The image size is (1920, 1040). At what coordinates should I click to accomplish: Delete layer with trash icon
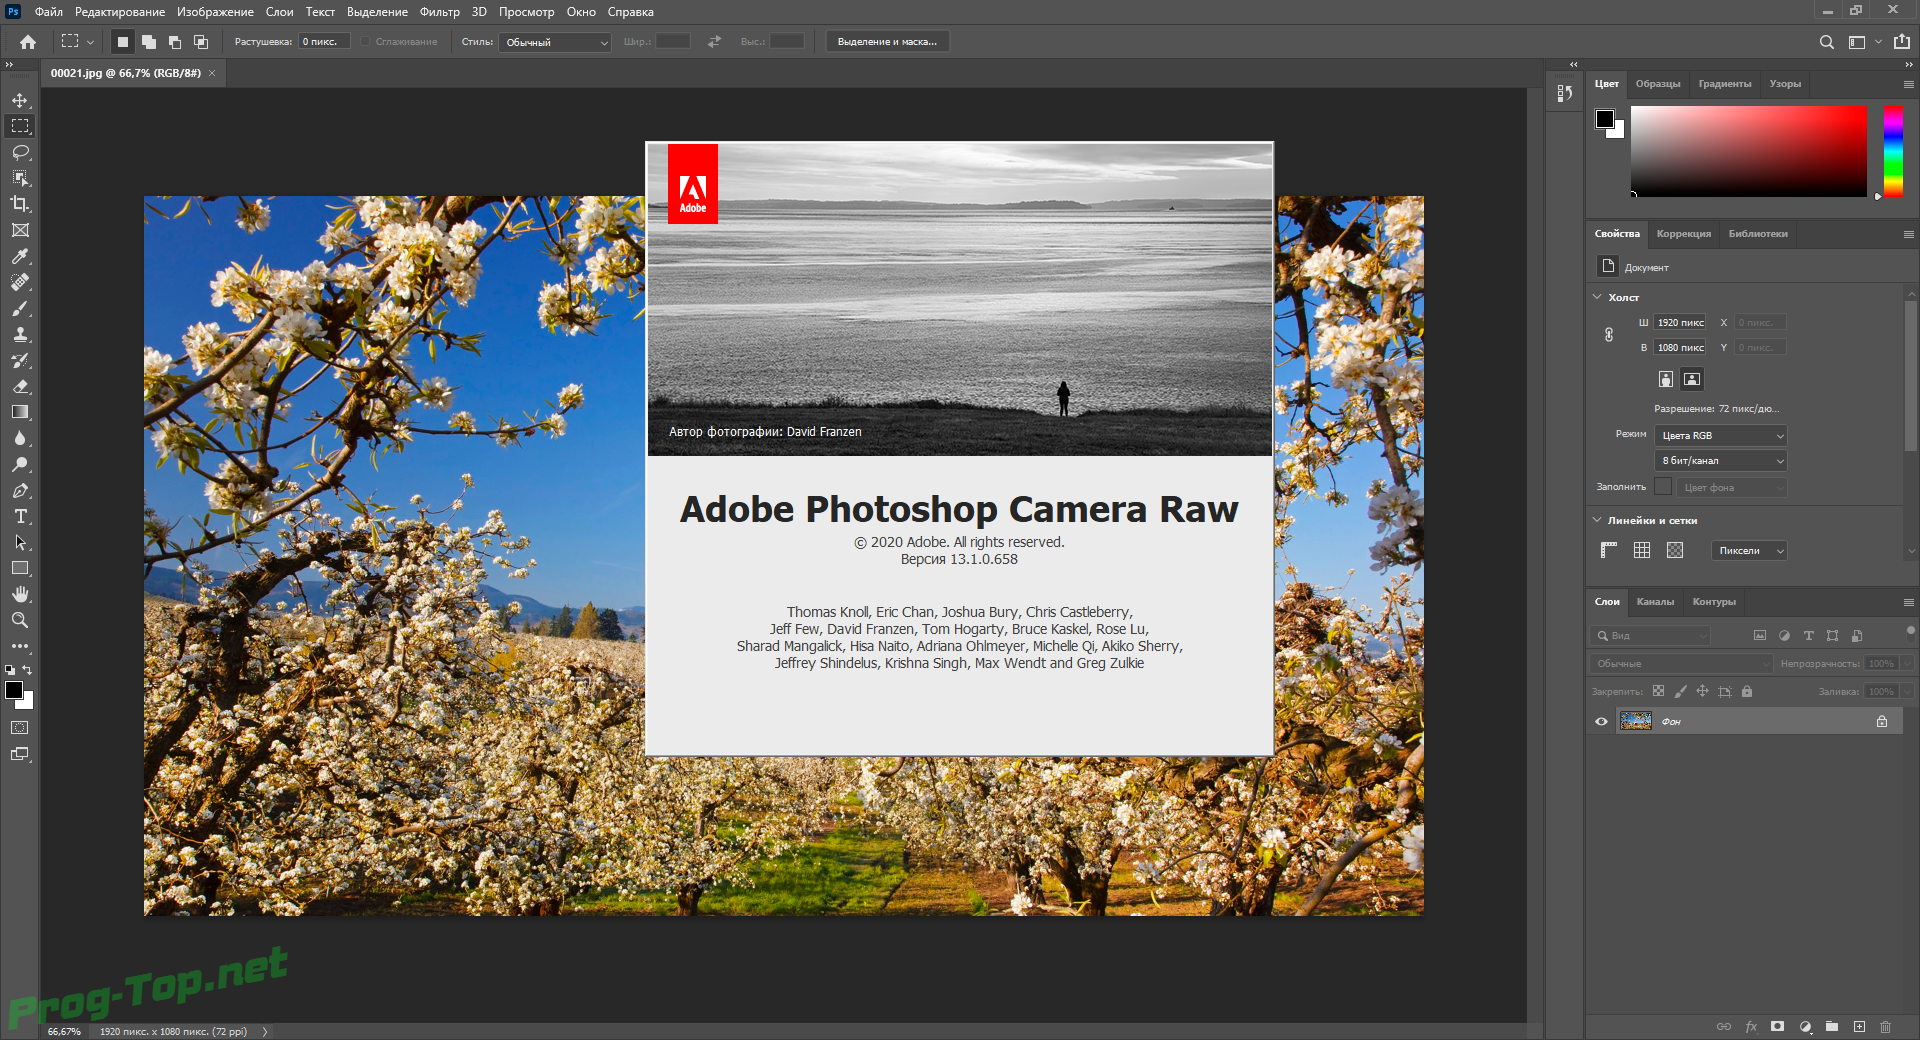(x=1885, y=1026)
